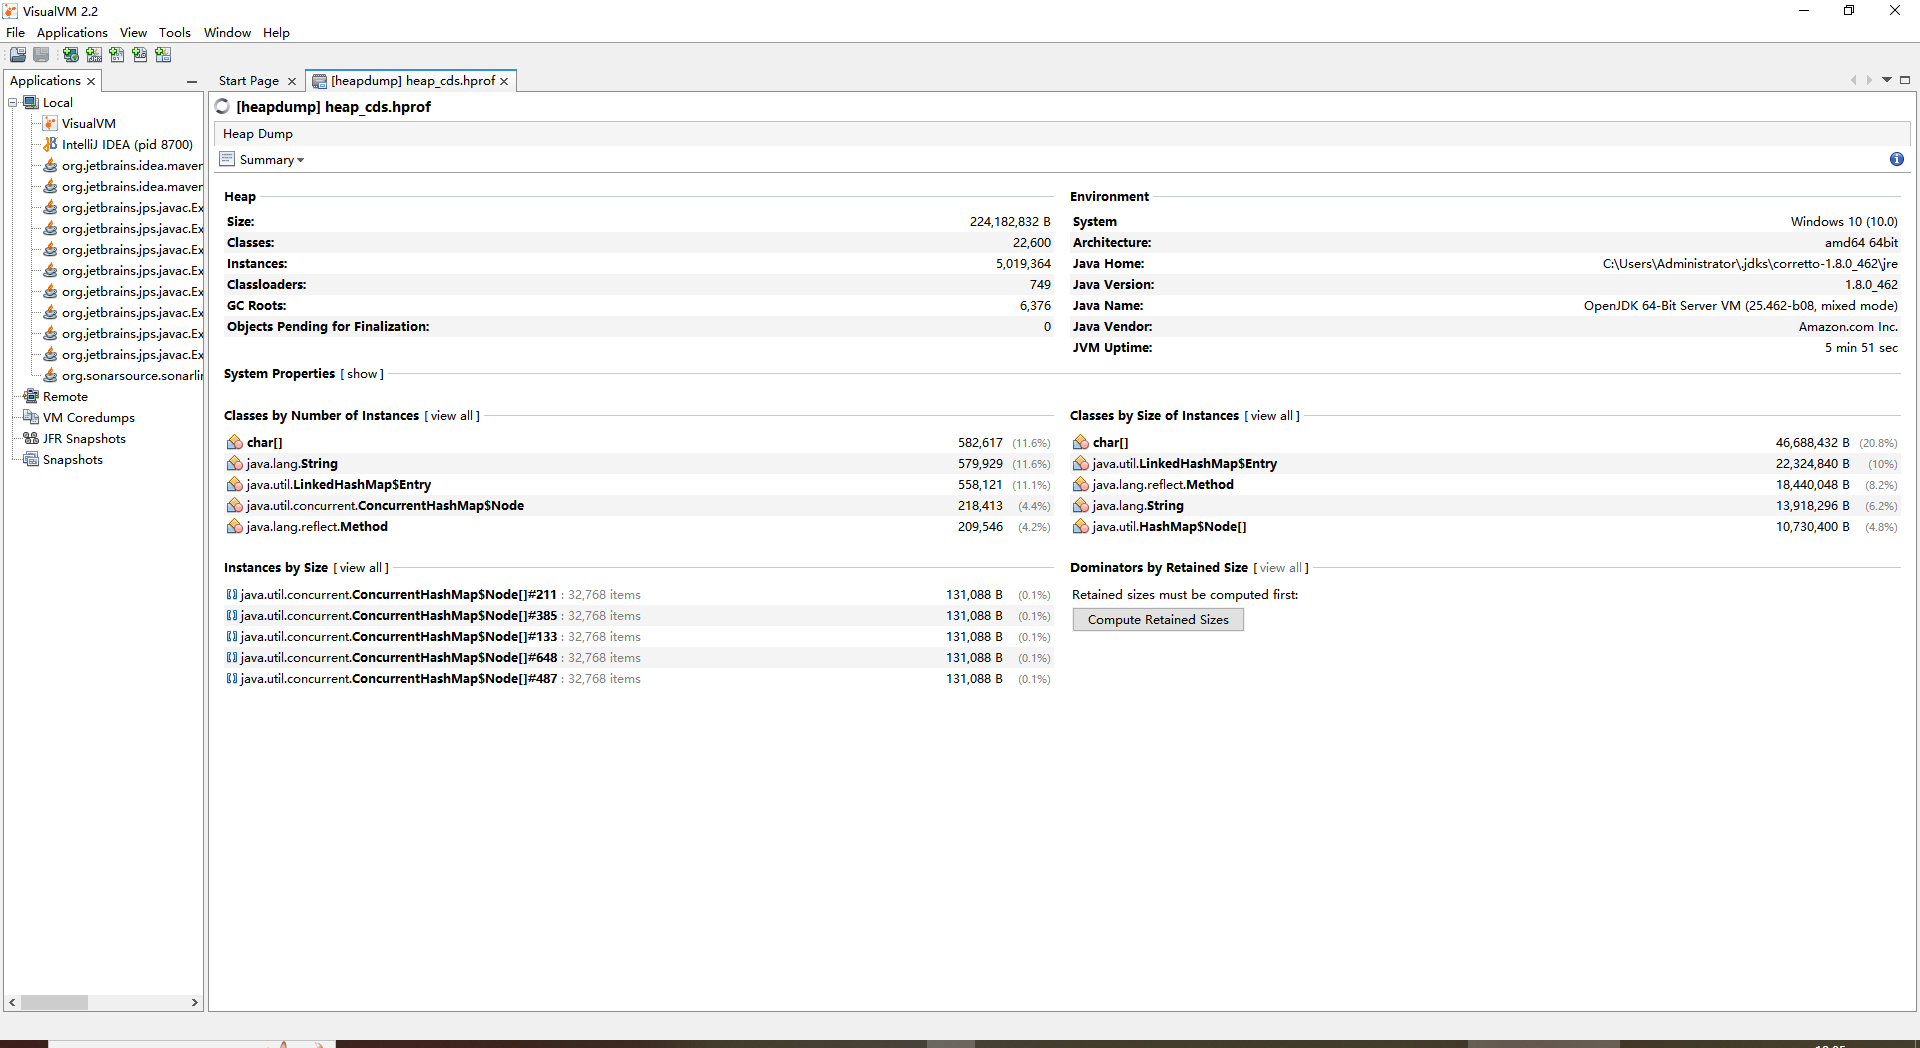The height and width of the screenshot is (1048, 1920).
Task: Open instance ConcurrentHashMap$Node[]#487
Action: pos(398,679)
